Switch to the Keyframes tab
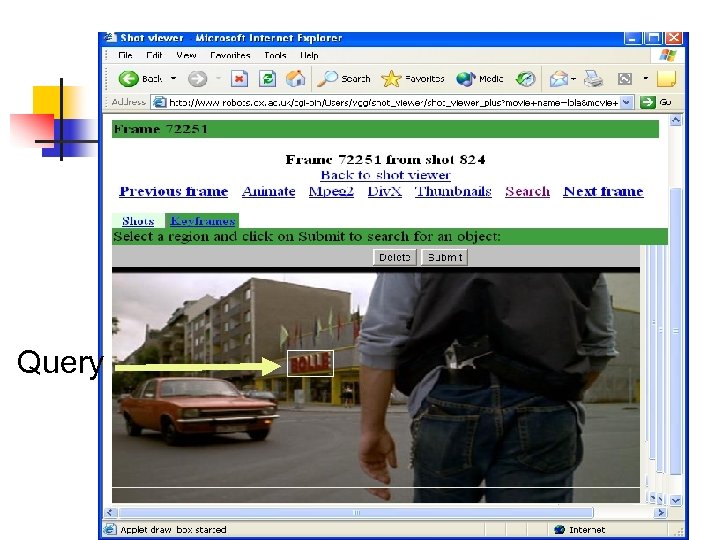The width and height of the screenshot is (720, 540). (202, 221)
